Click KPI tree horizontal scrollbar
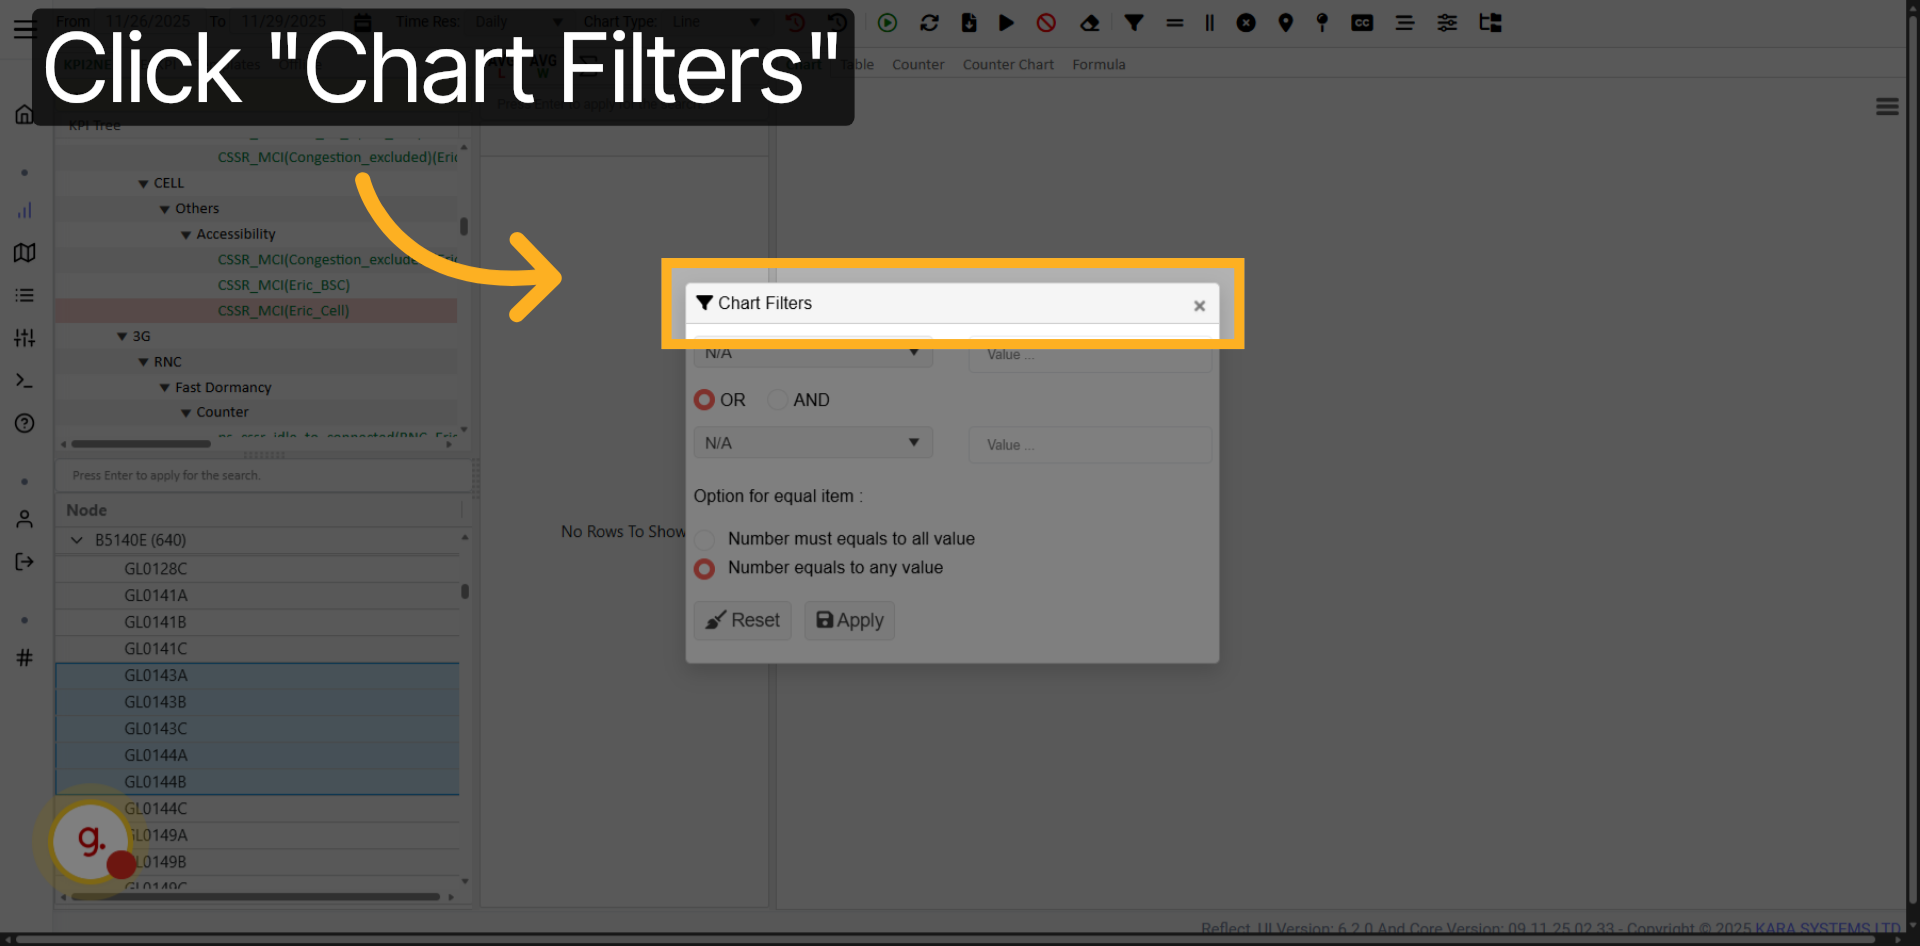 coord(141,444)
